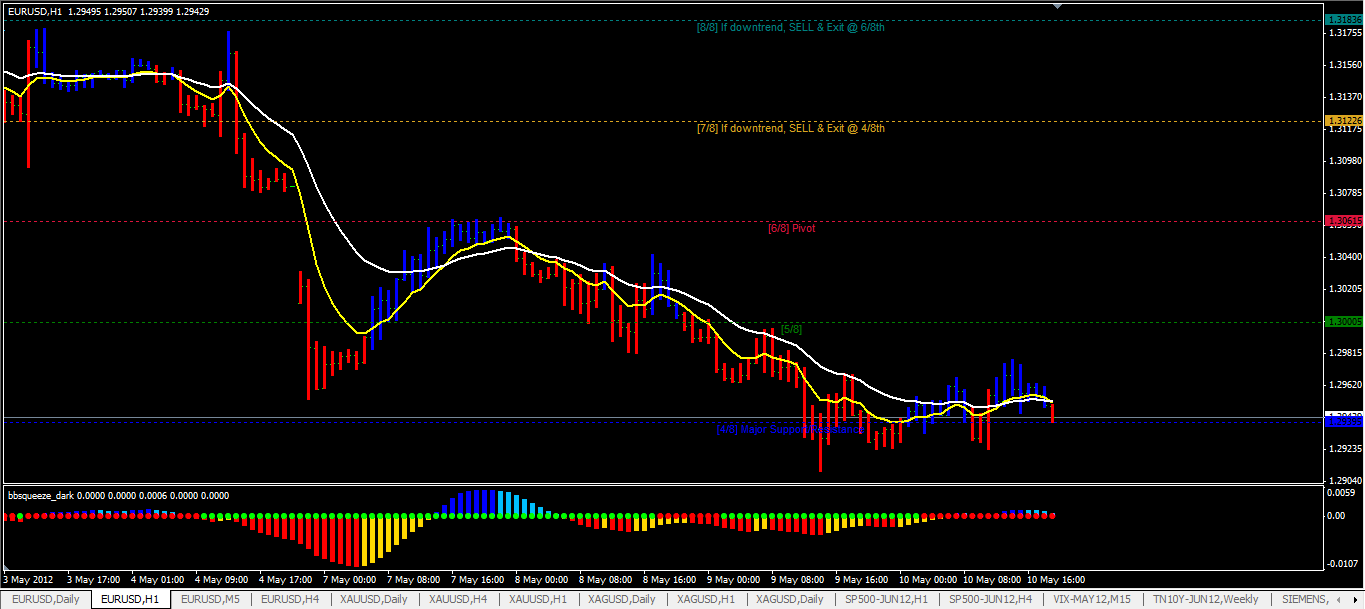1365x609 pixels.
Task: Select the '[7/8] If downtrend, SELL & Exit @ 4/8th' label
Action: click(790, 128)
